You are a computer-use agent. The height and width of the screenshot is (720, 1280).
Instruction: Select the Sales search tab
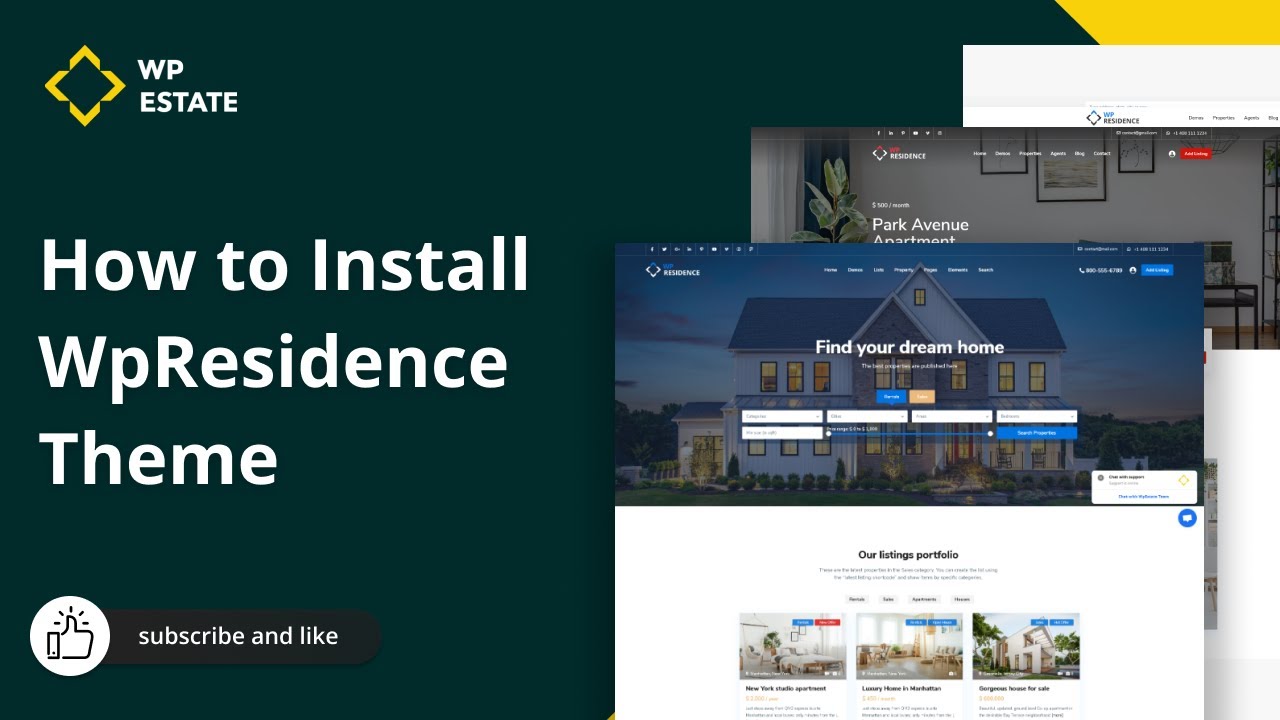click(921, 397)
